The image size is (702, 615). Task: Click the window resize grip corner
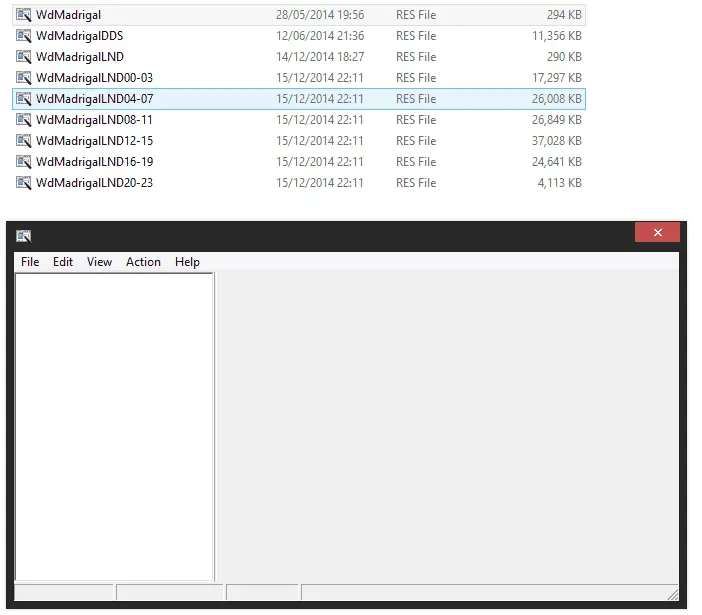(x=672, y=594)
